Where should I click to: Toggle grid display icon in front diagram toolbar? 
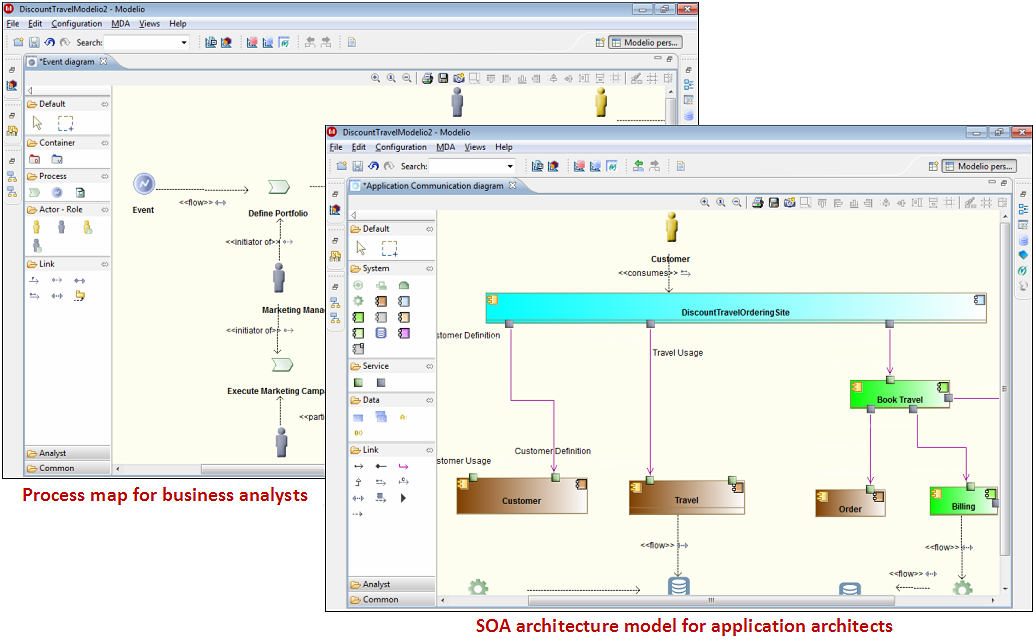986,203
